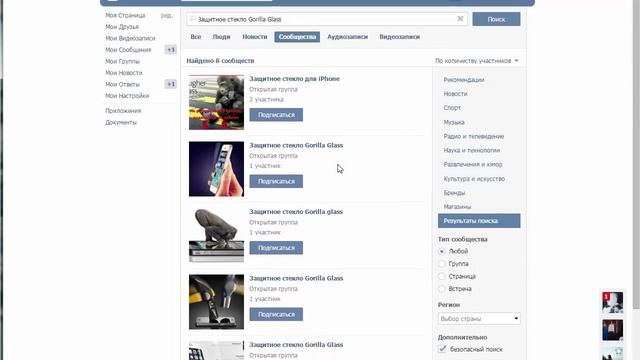Subscribe to the group with crouching gorilla image
640x360 pixels.
click(276, 248)
